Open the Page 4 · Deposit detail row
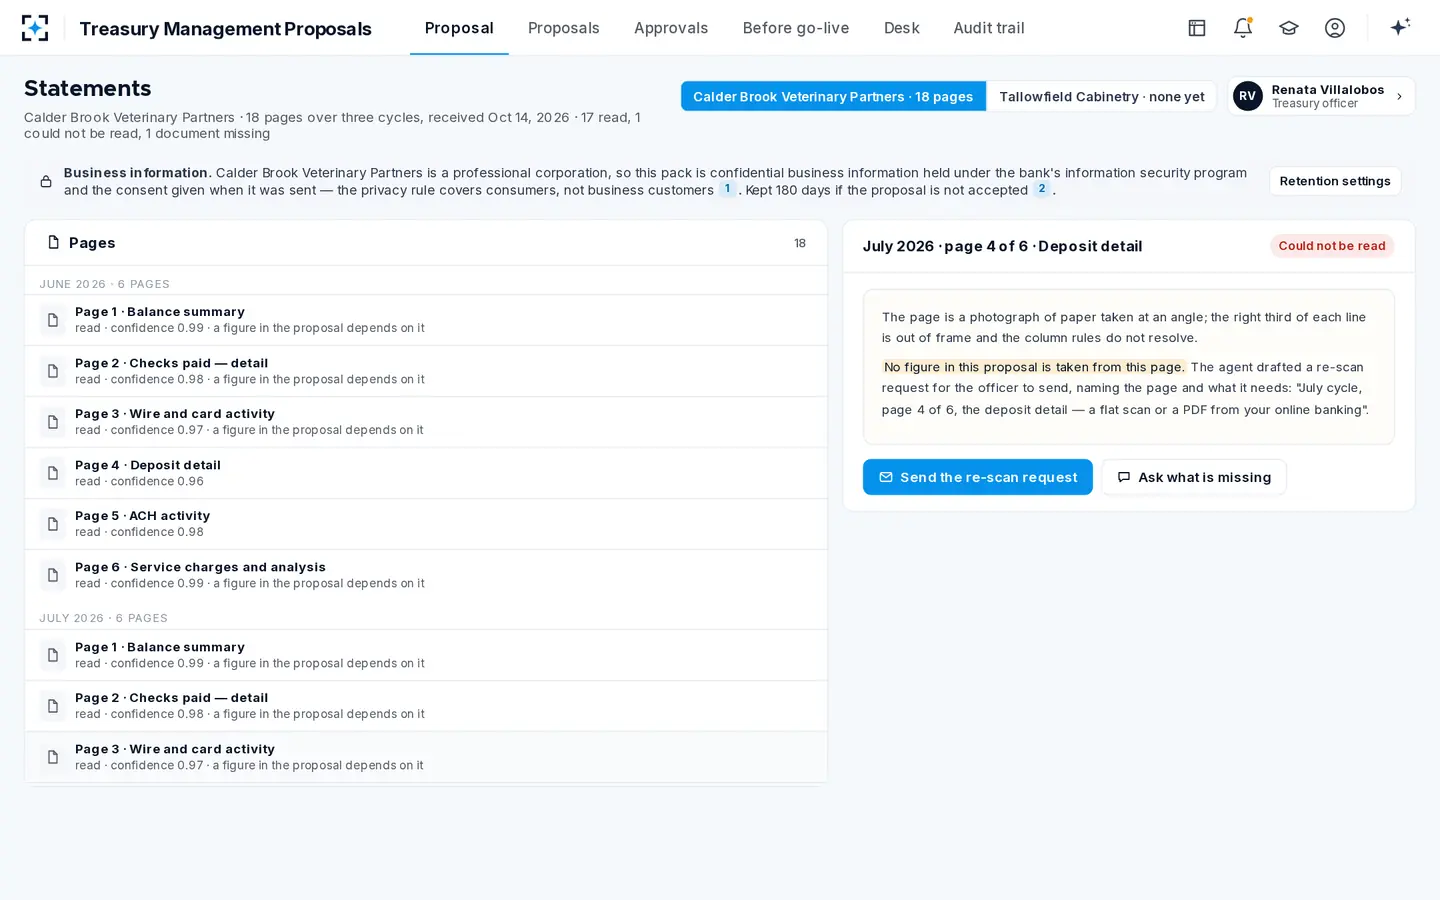1440x900 pixels. coord(426,473)
